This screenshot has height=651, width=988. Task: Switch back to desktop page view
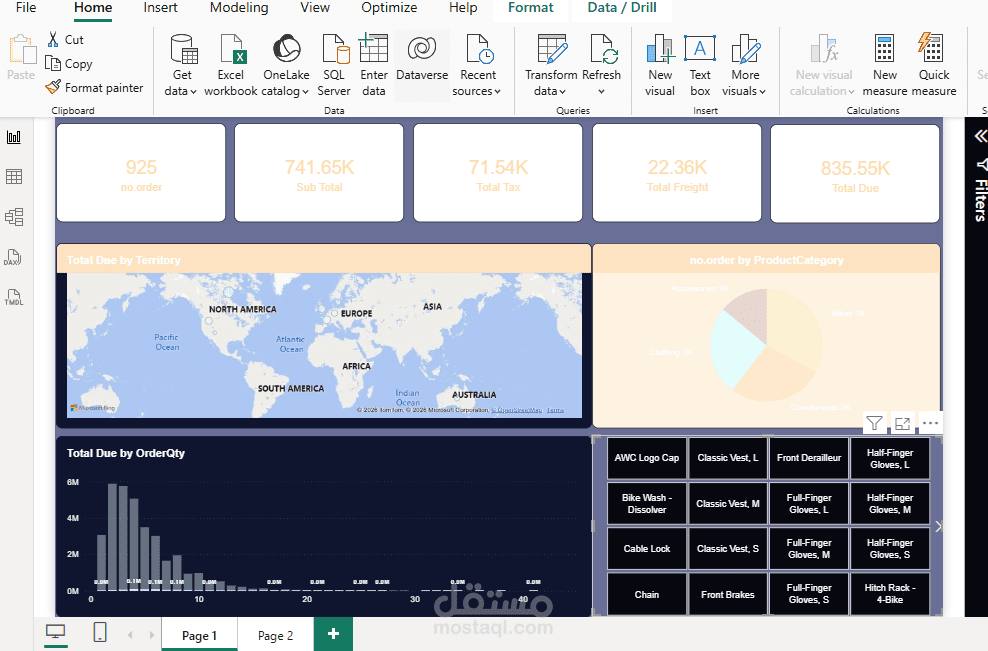coord(55,633)
